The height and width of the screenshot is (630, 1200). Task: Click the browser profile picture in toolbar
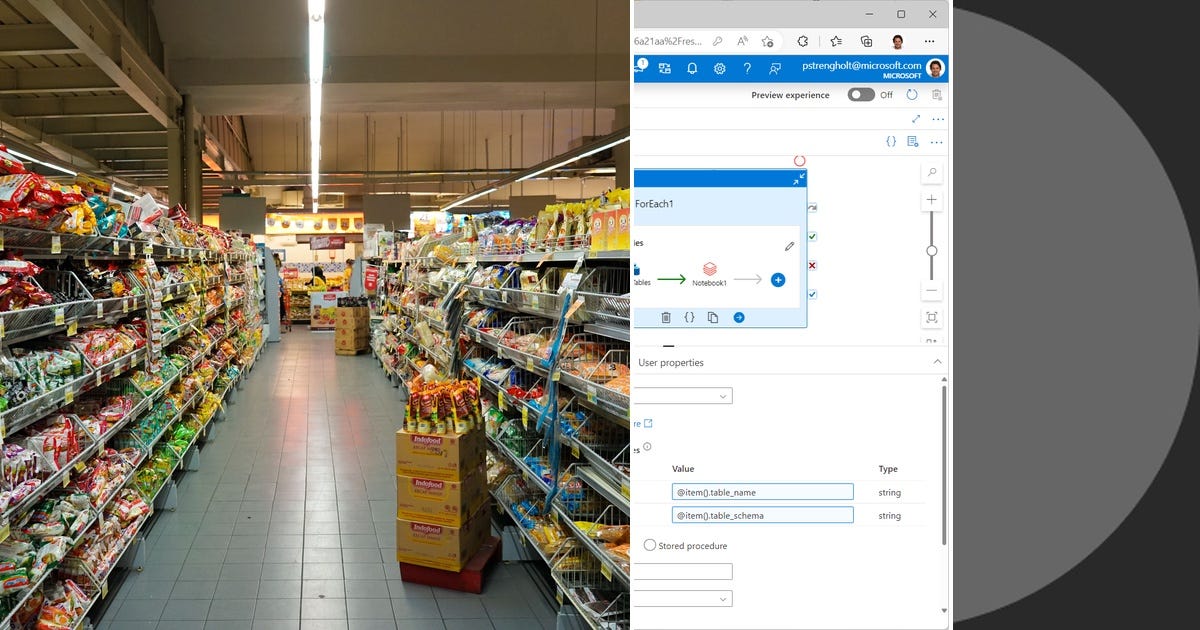click(x=898, y=41)
